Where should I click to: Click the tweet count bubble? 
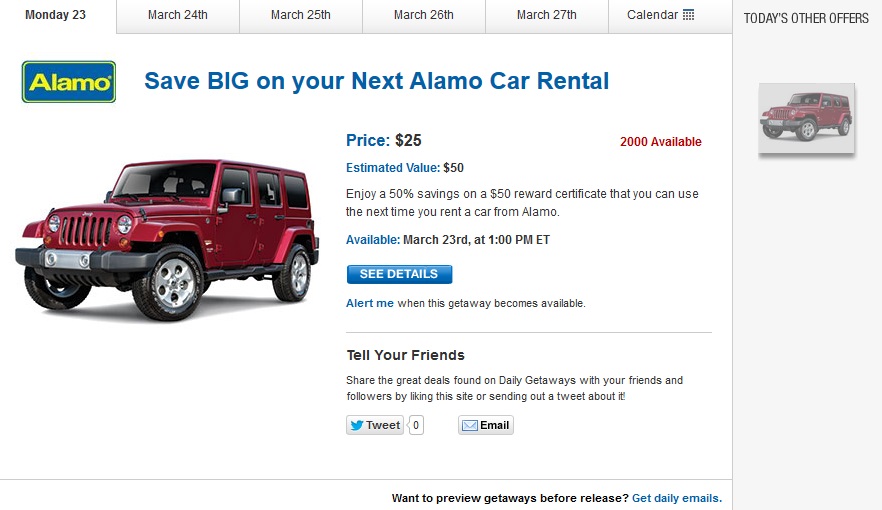click(x=416, y=425)
